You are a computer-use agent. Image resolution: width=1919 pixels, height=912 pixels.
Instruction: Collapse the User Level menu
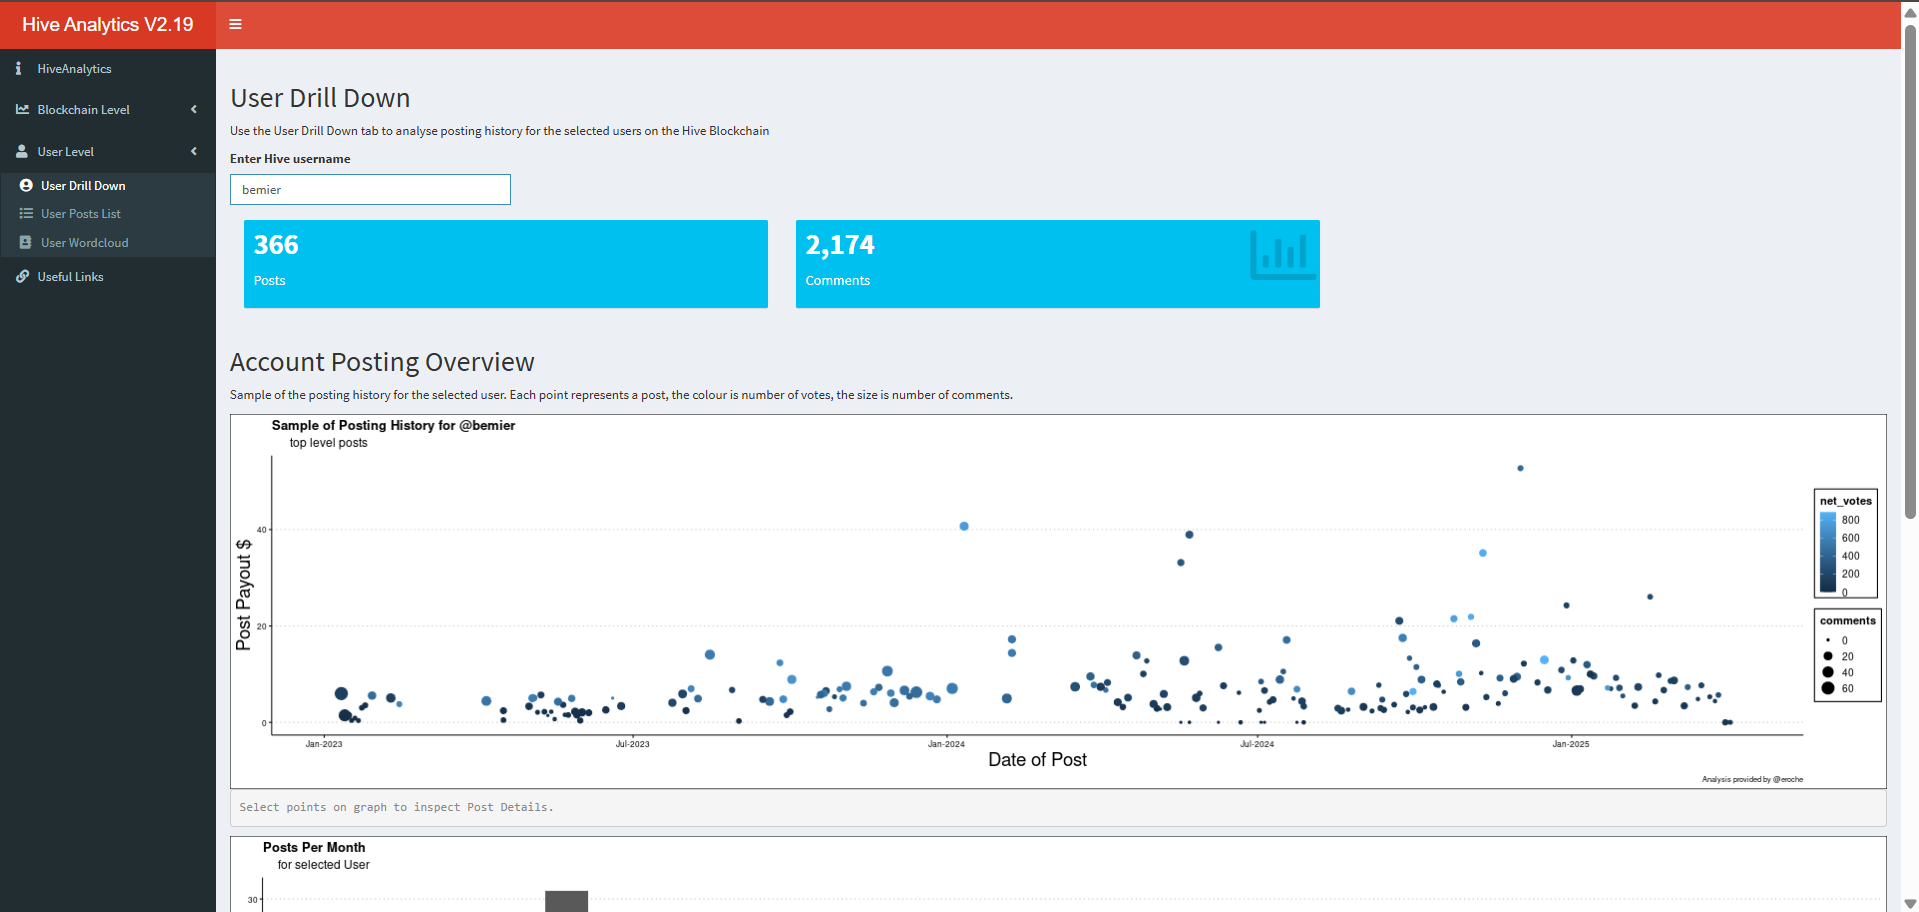coord(108,152)
